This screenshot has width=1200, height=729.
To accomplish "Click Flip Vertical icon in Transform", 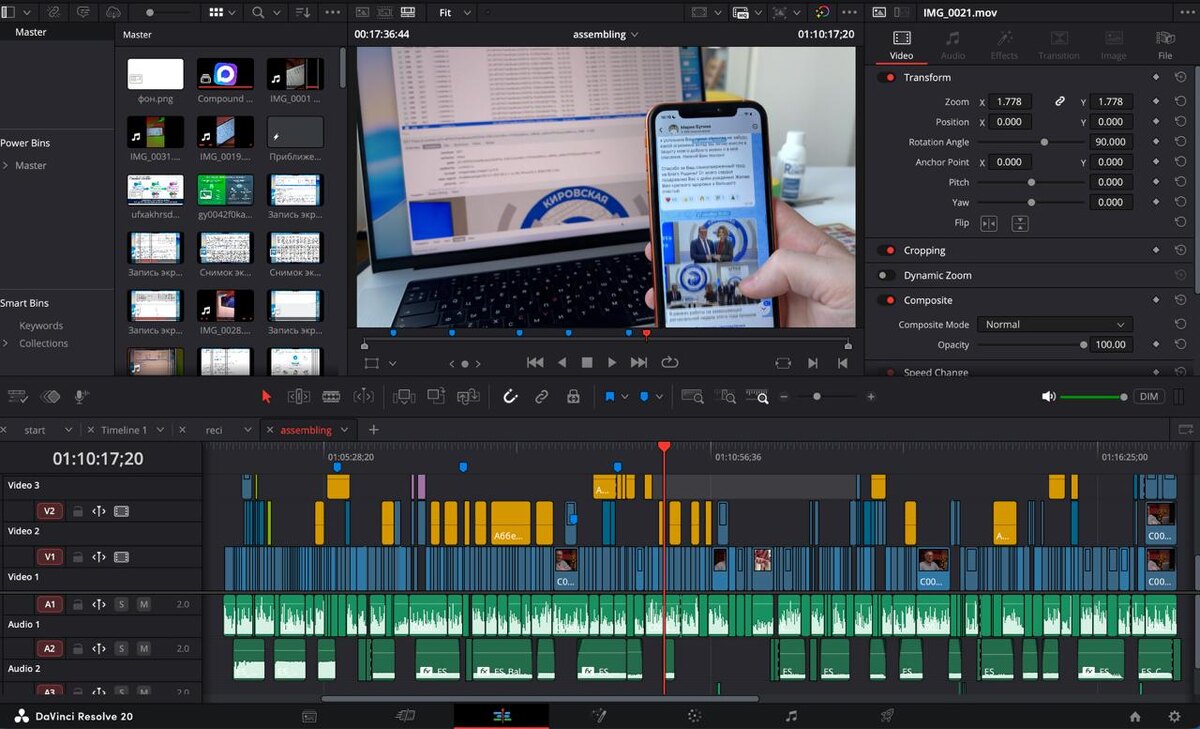I will 1019,223.
